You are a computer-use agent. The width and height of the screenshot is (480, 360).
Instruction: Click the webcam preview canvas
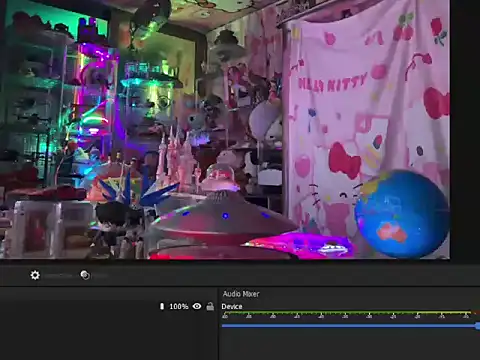point(225,129)
